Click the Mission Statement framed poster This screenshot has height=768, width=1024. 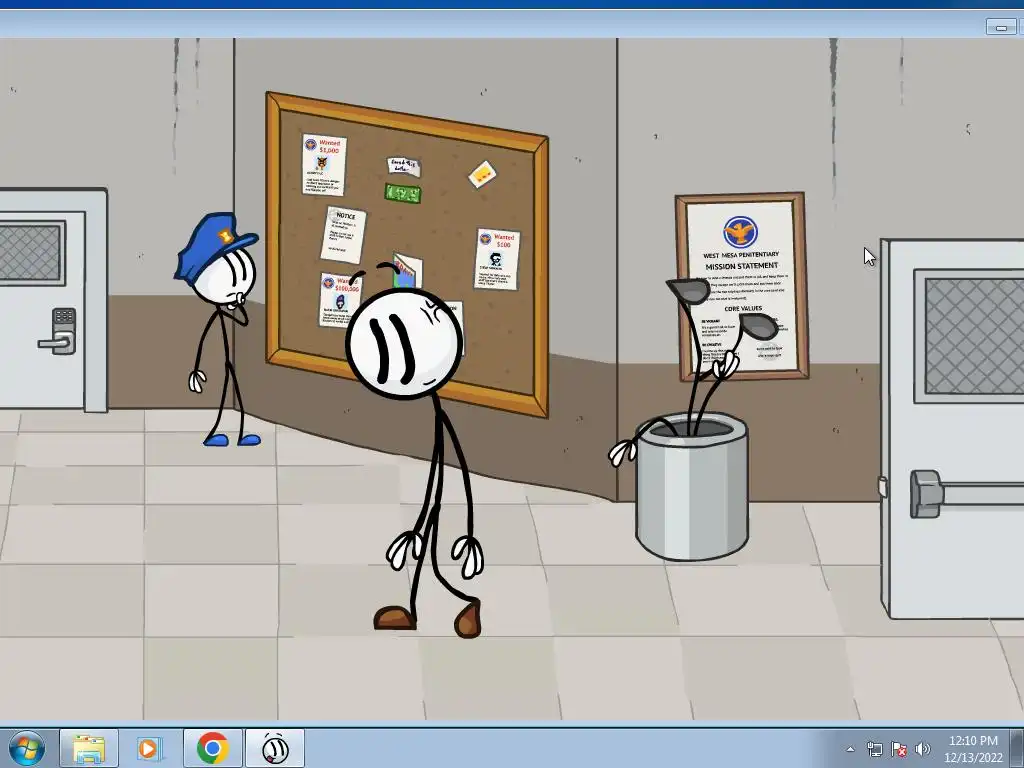[x=742, y=287]
